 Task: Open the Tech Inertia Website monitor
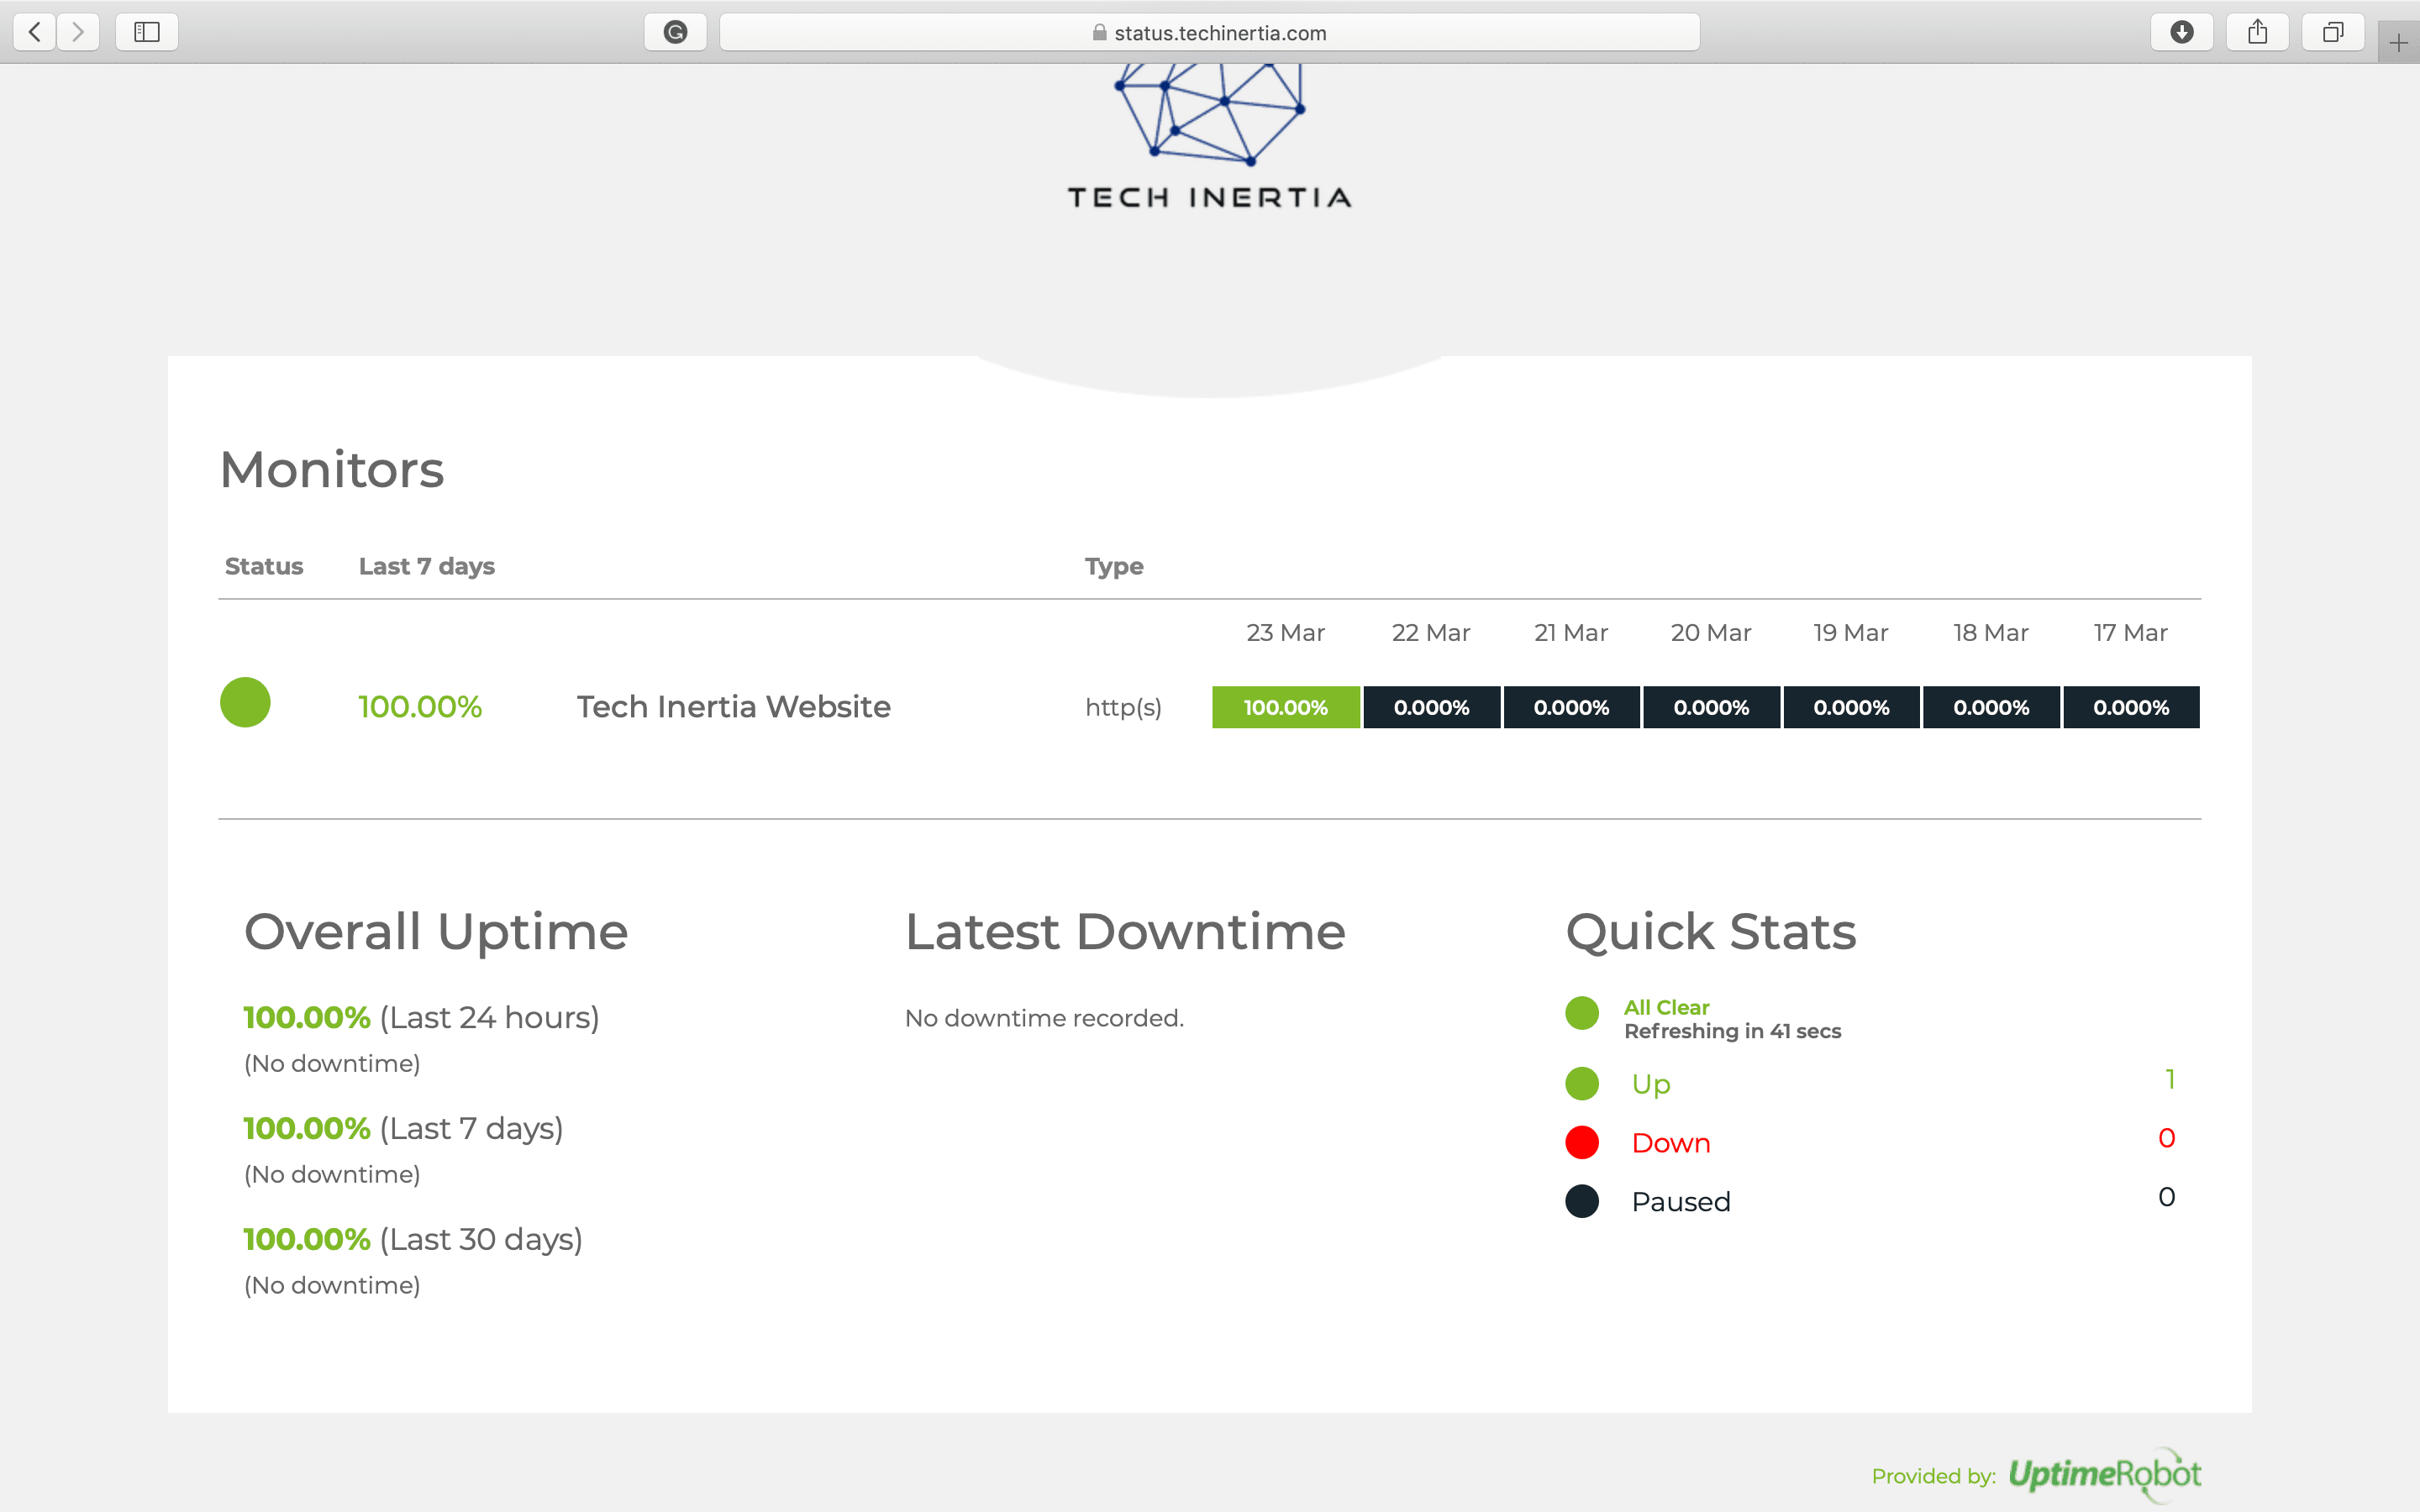point(733,707)
